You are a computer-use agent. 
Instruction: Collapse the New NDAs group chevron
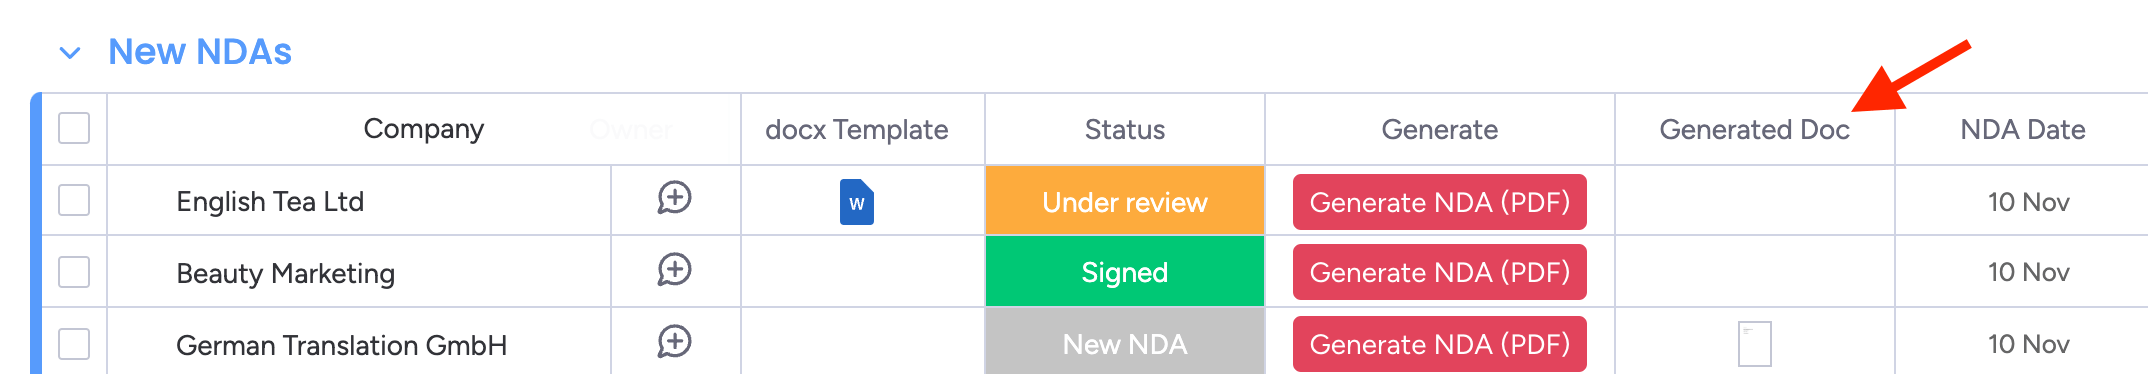pyautogui.click(x=70, y=52)
